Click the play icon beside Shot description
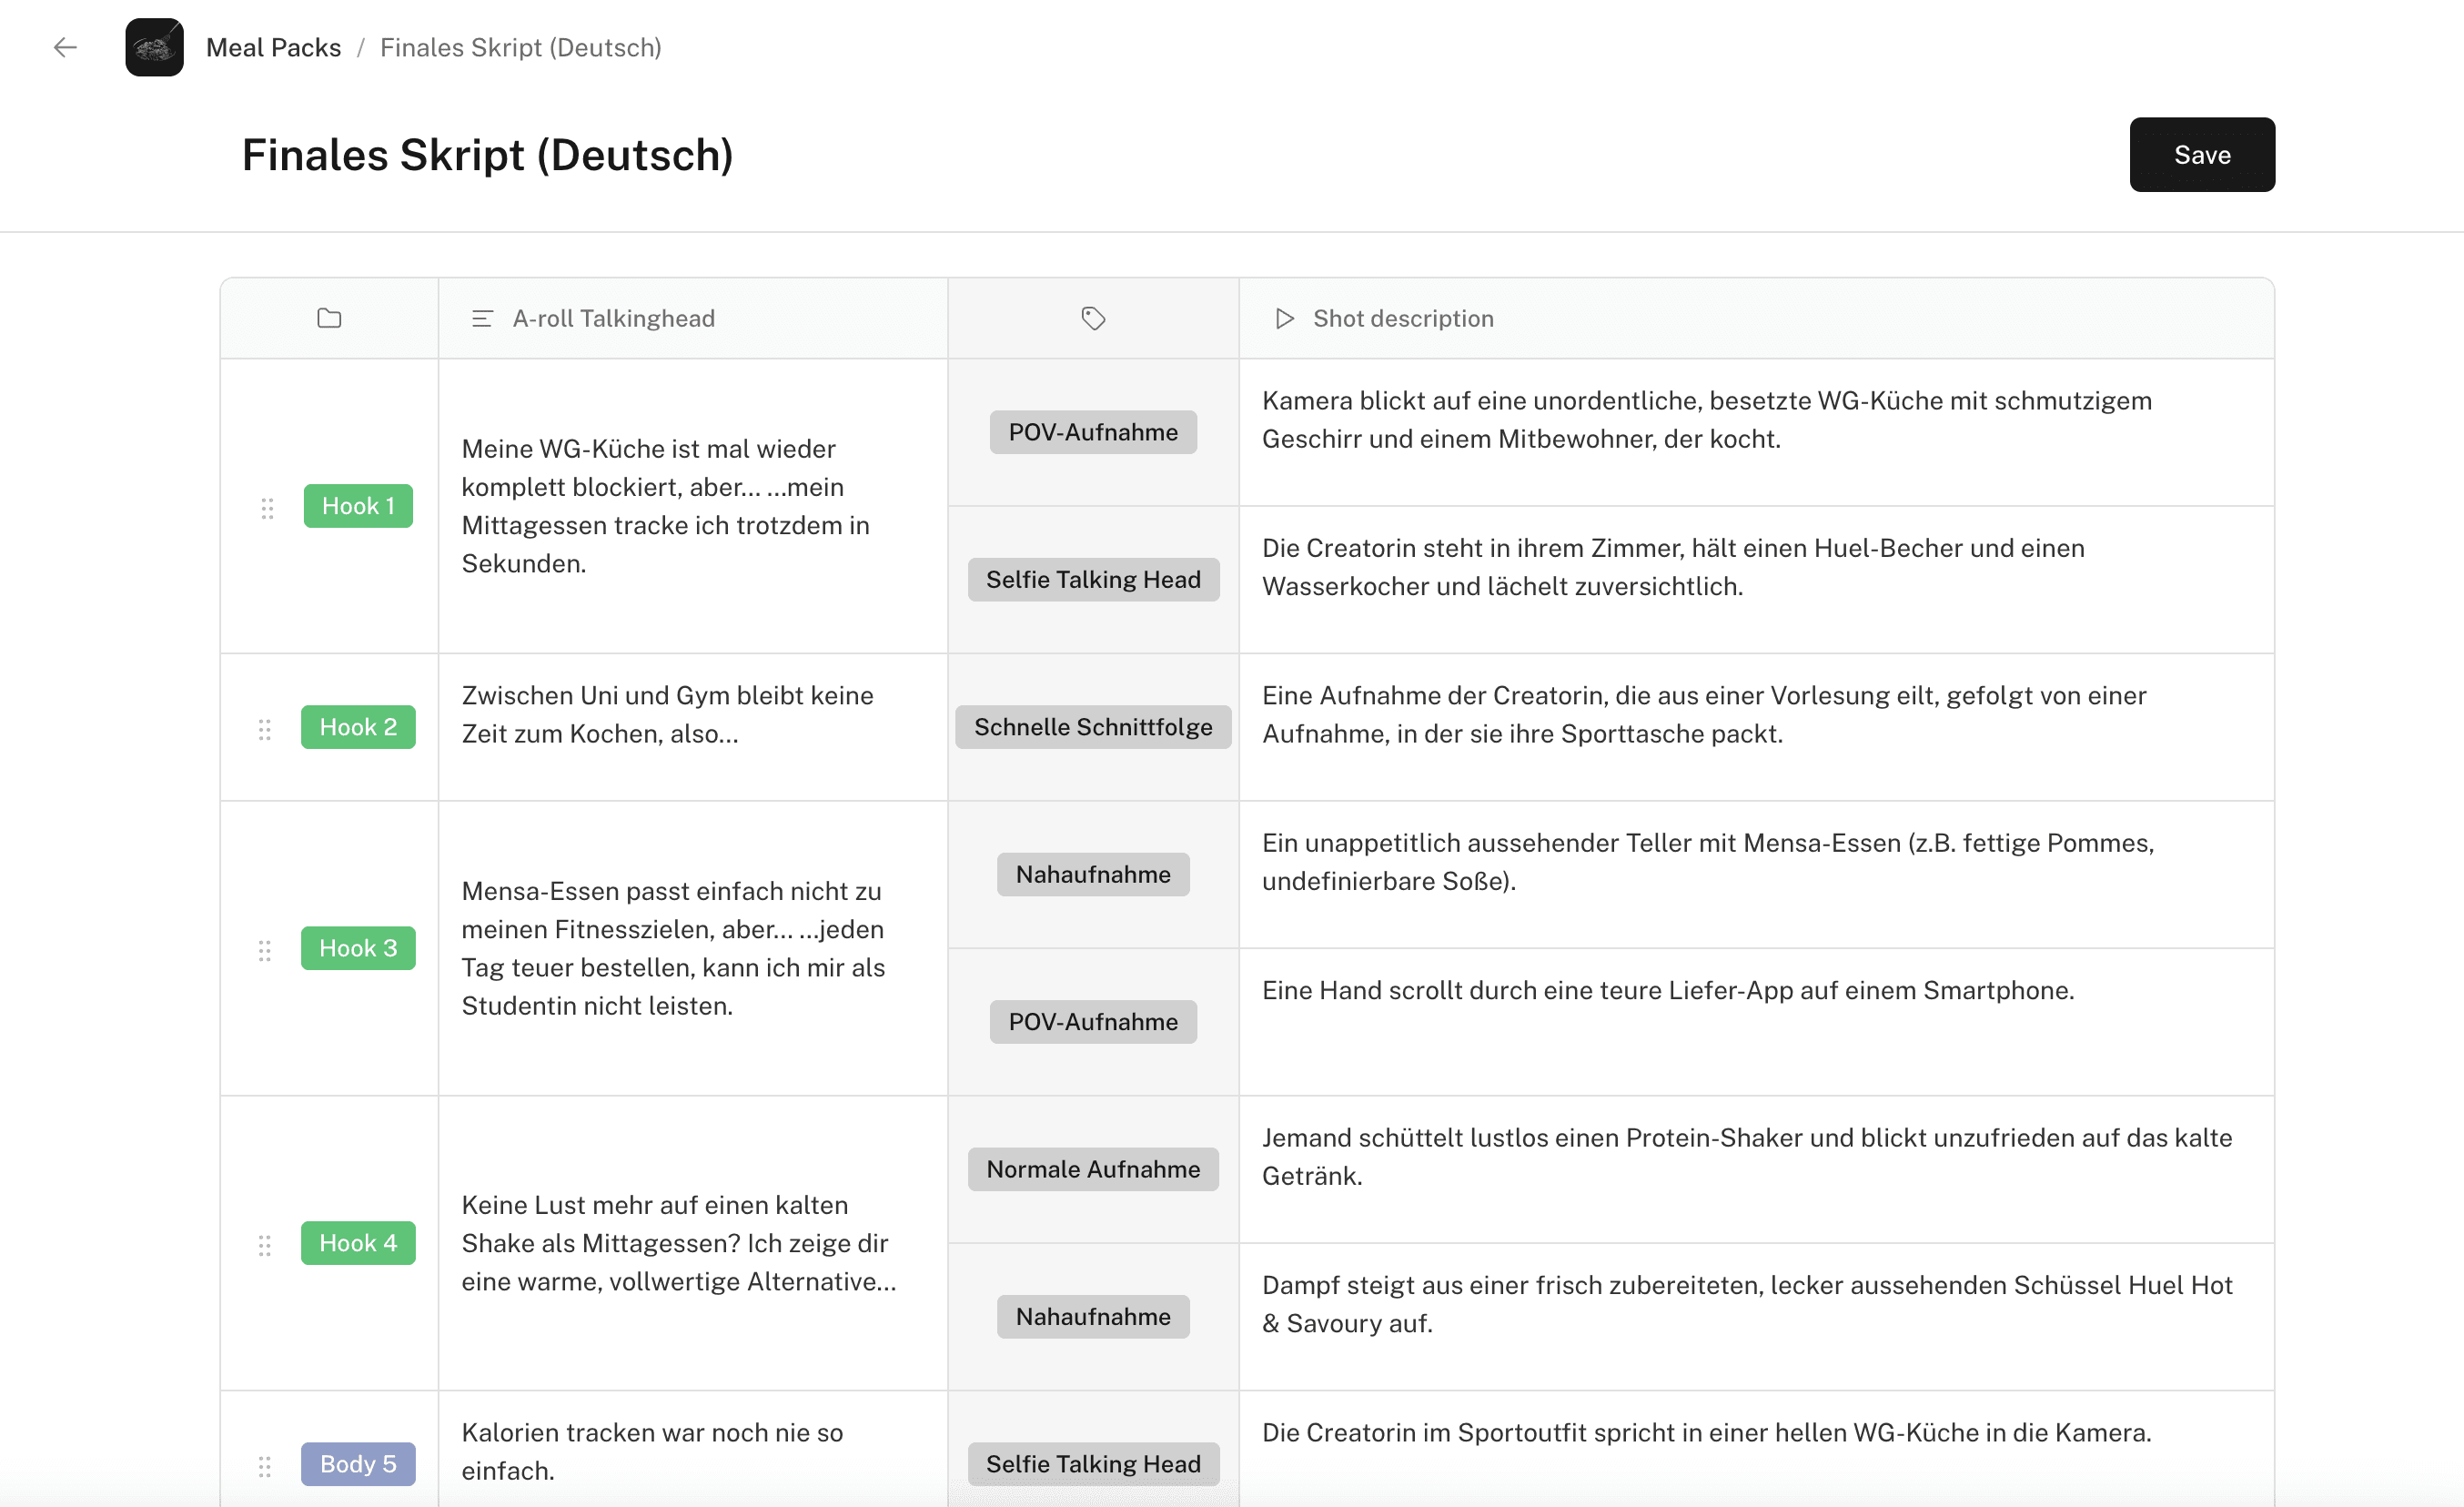The width and height of the screenshot is (2464, 1507). pyautogui.click(x=1284, y=318)
